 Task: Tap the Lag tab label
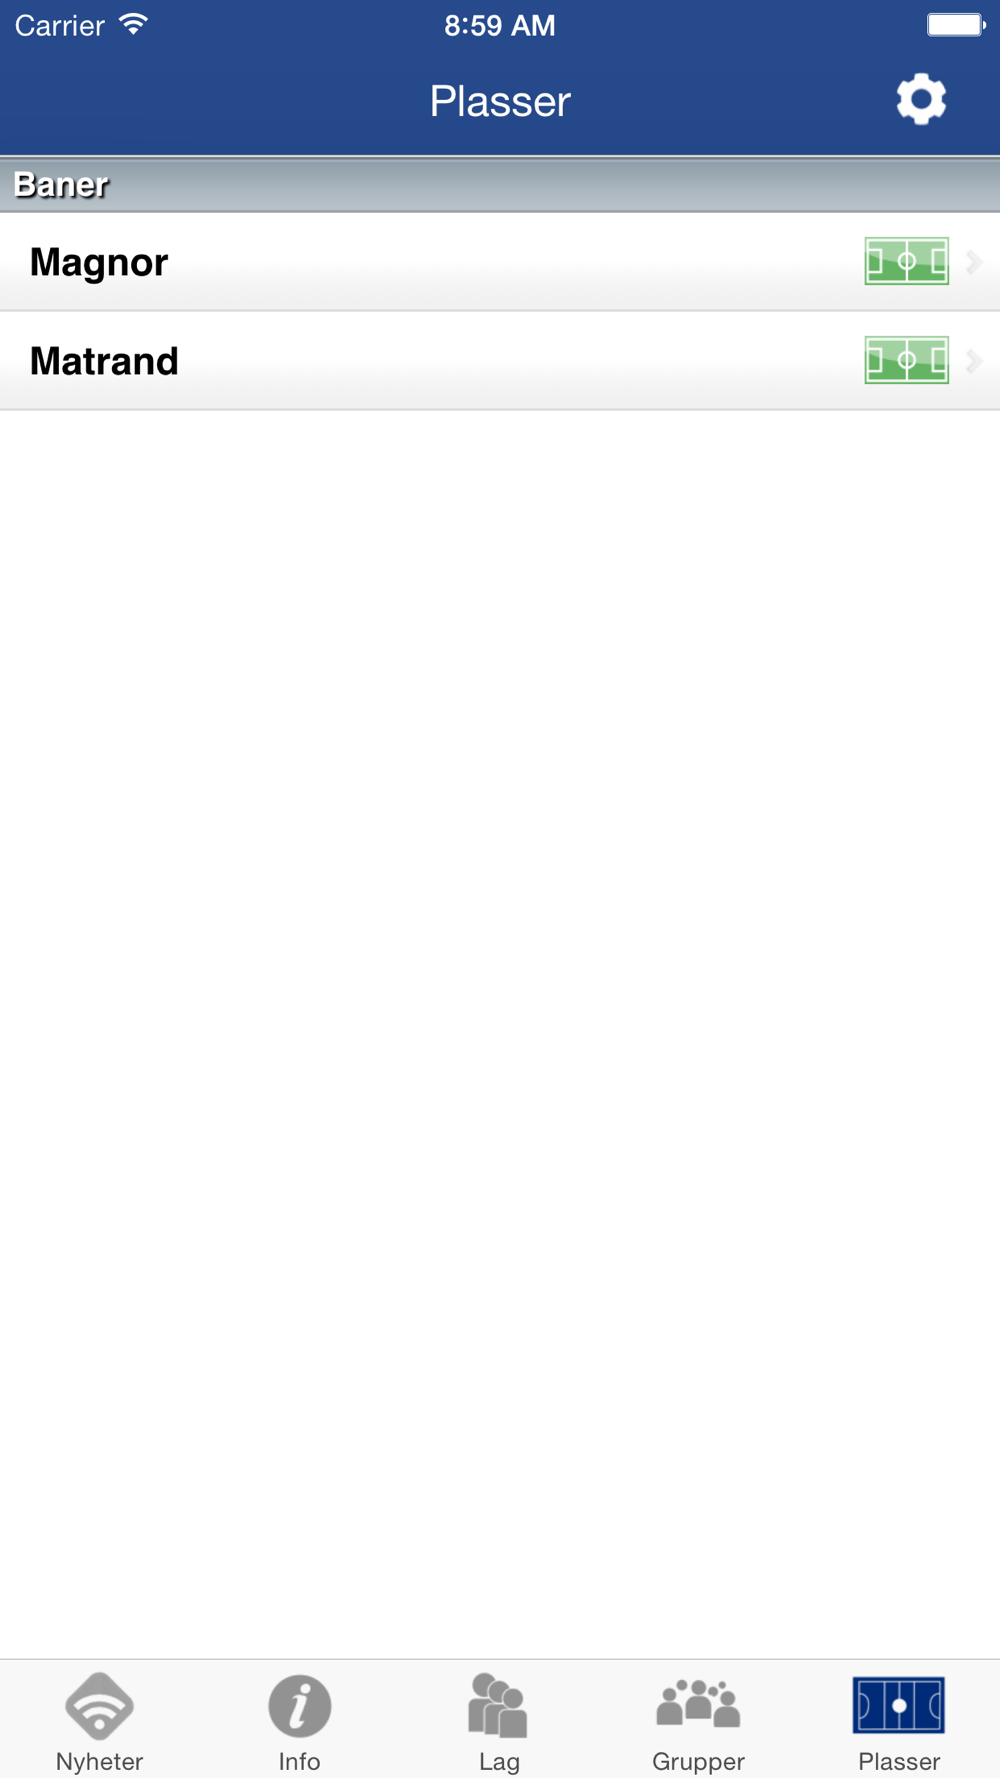[x=499, y=1761]
